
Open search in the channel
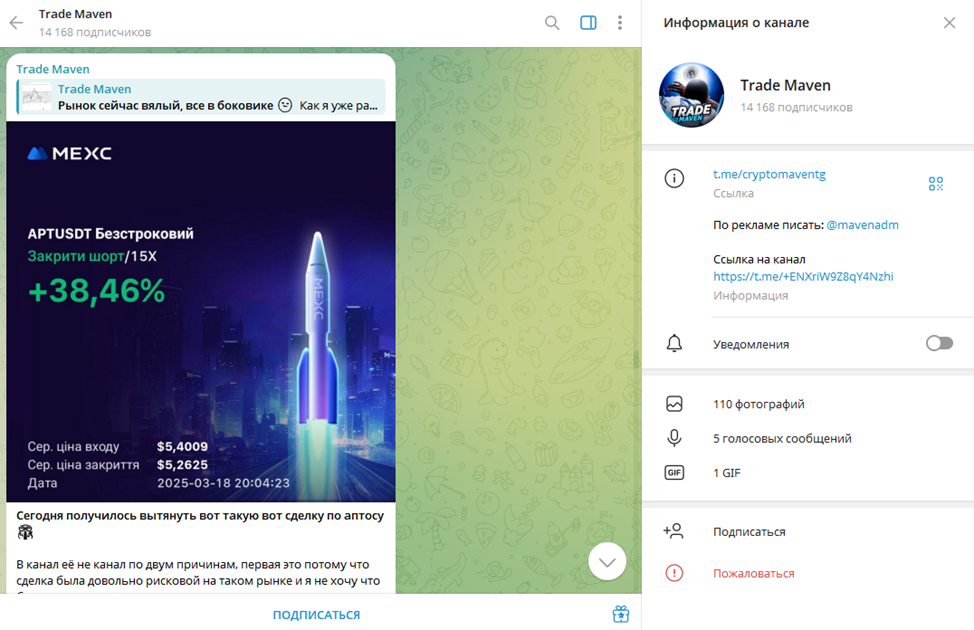(x=552, y=23)
